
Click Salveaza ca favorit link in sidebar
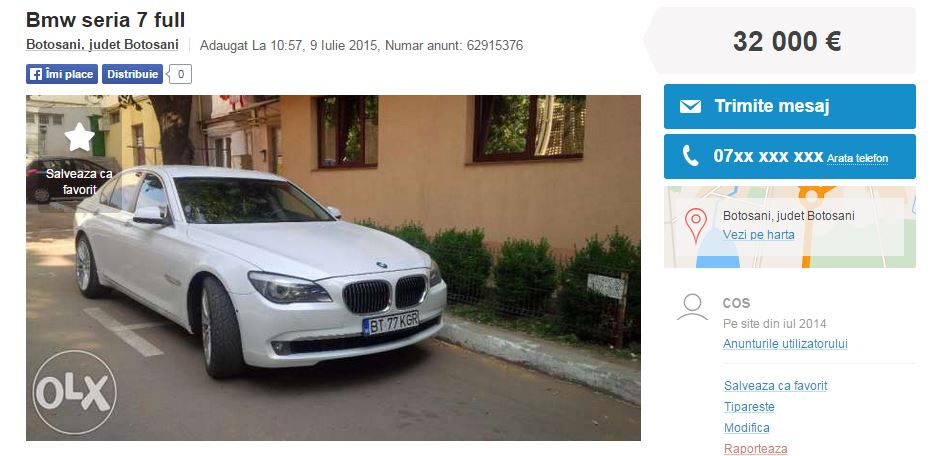click(775, 386)
